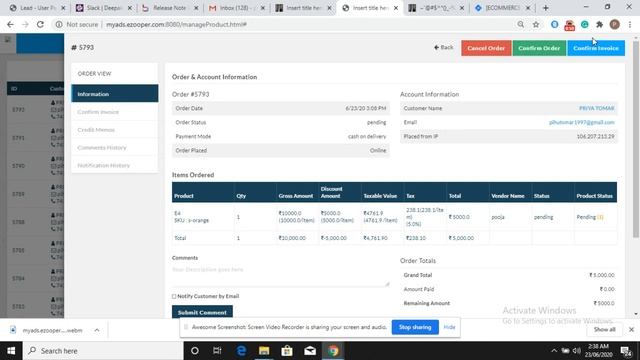Bookmark this page with star icon

point(536,24)
